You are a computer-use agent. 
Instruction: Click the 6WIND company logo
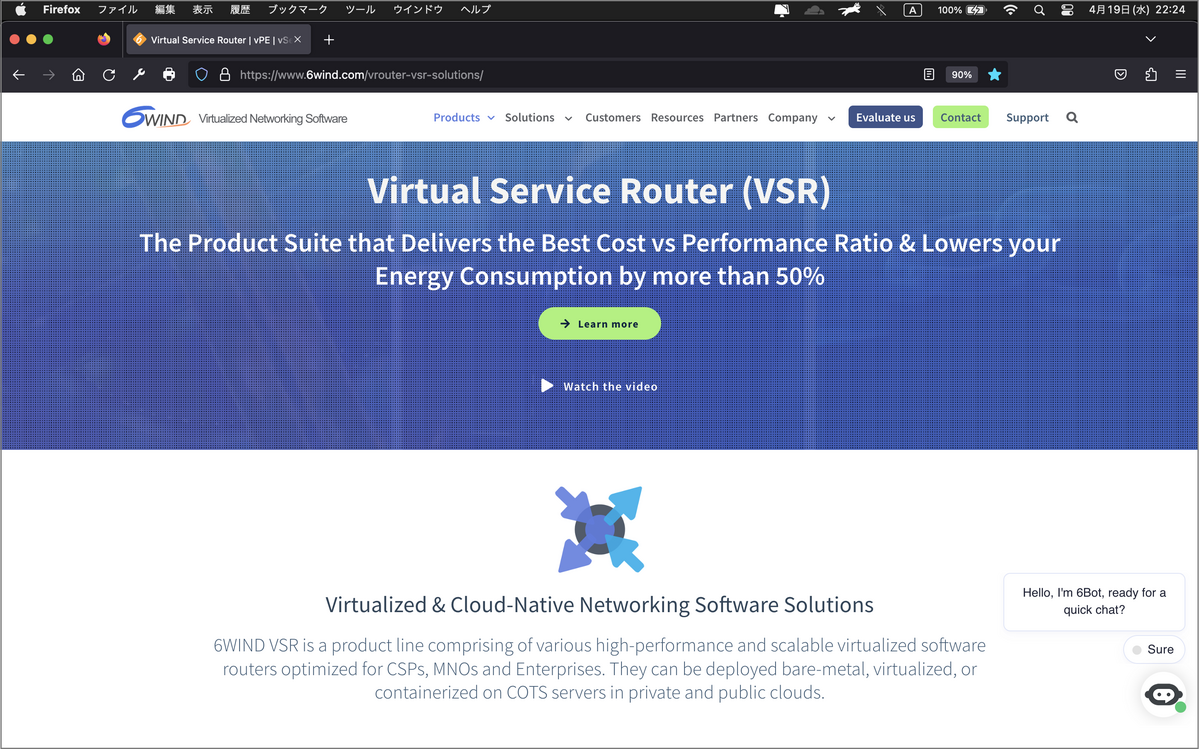155,117
